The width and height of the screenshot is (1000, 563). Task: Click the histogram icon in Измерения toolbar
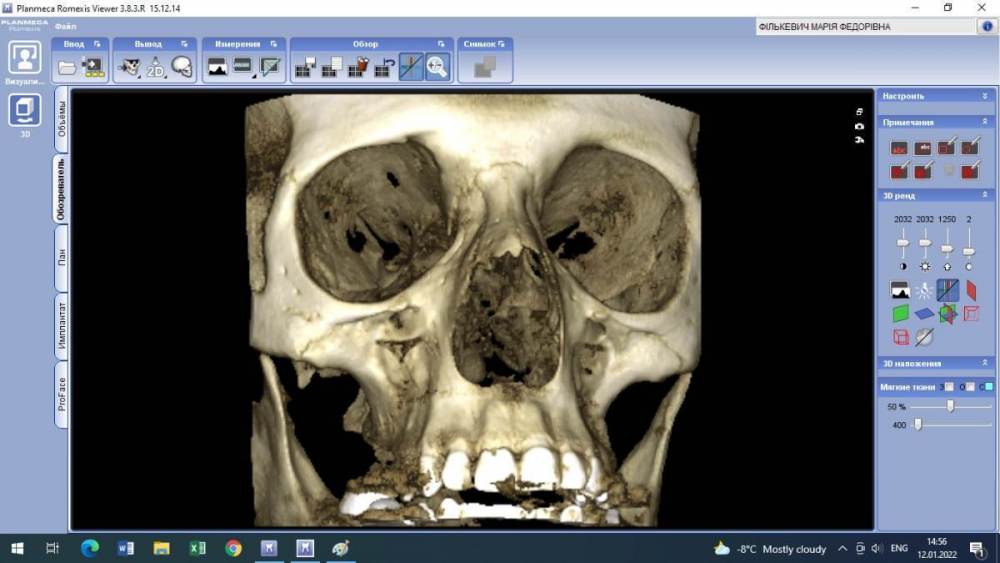(217, 67)
